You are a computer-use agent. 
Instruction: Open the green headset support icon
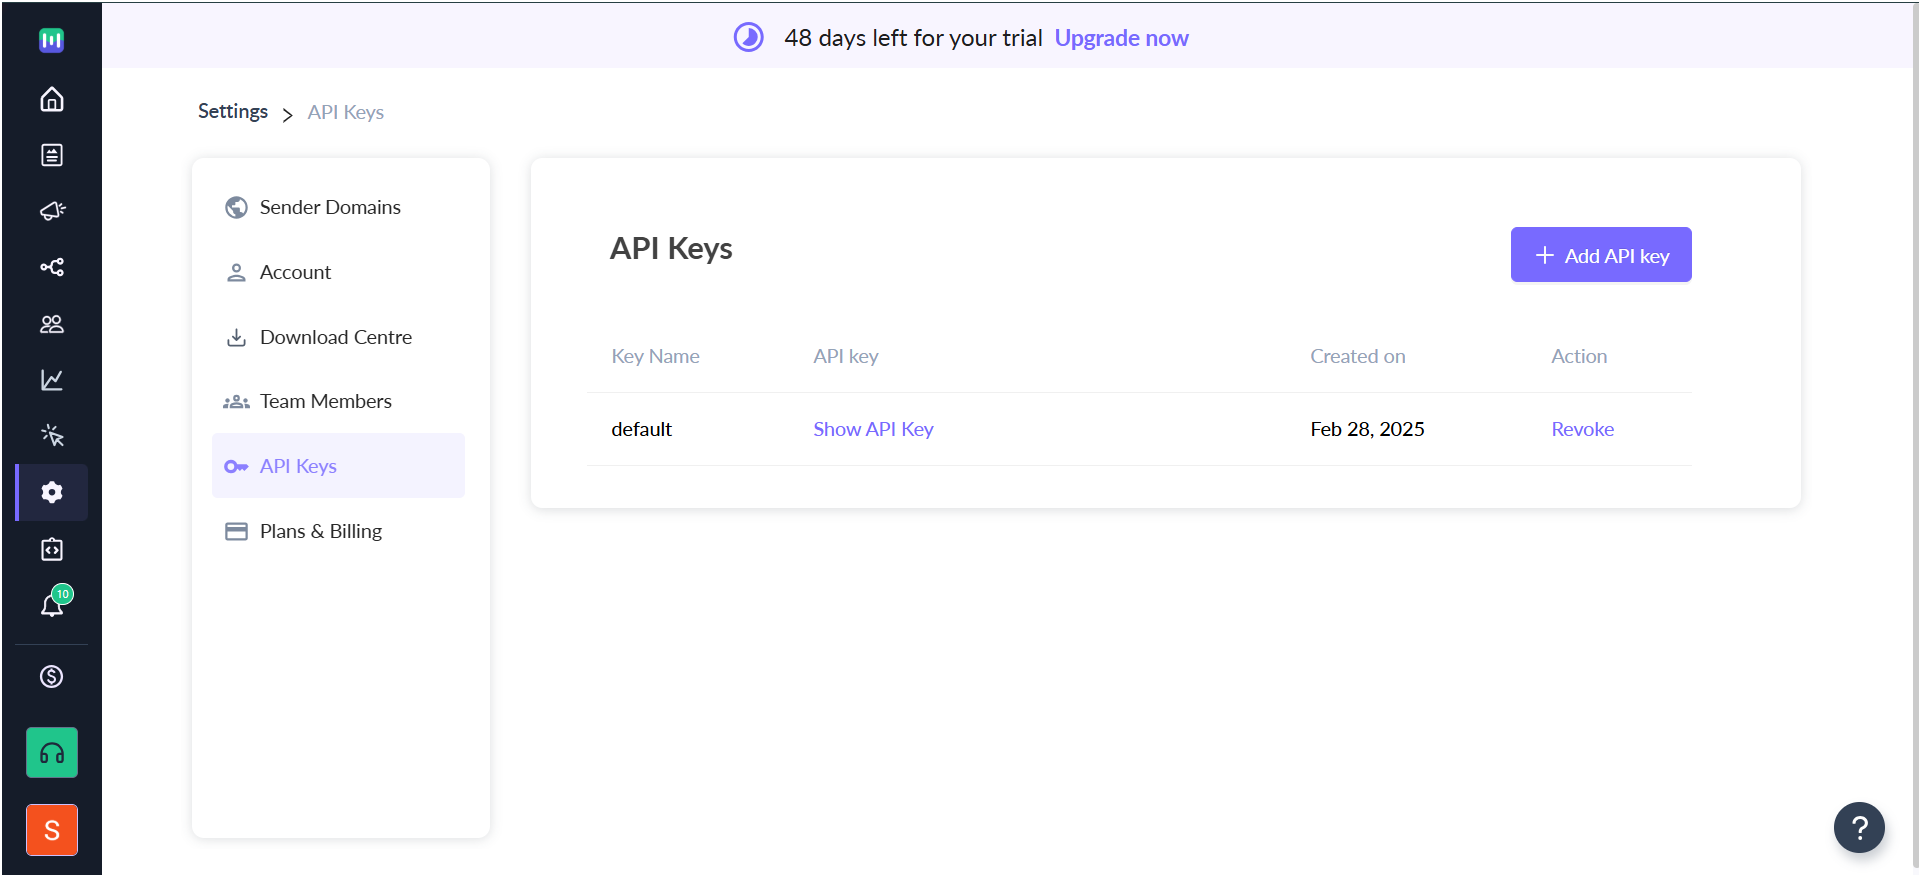52,753
